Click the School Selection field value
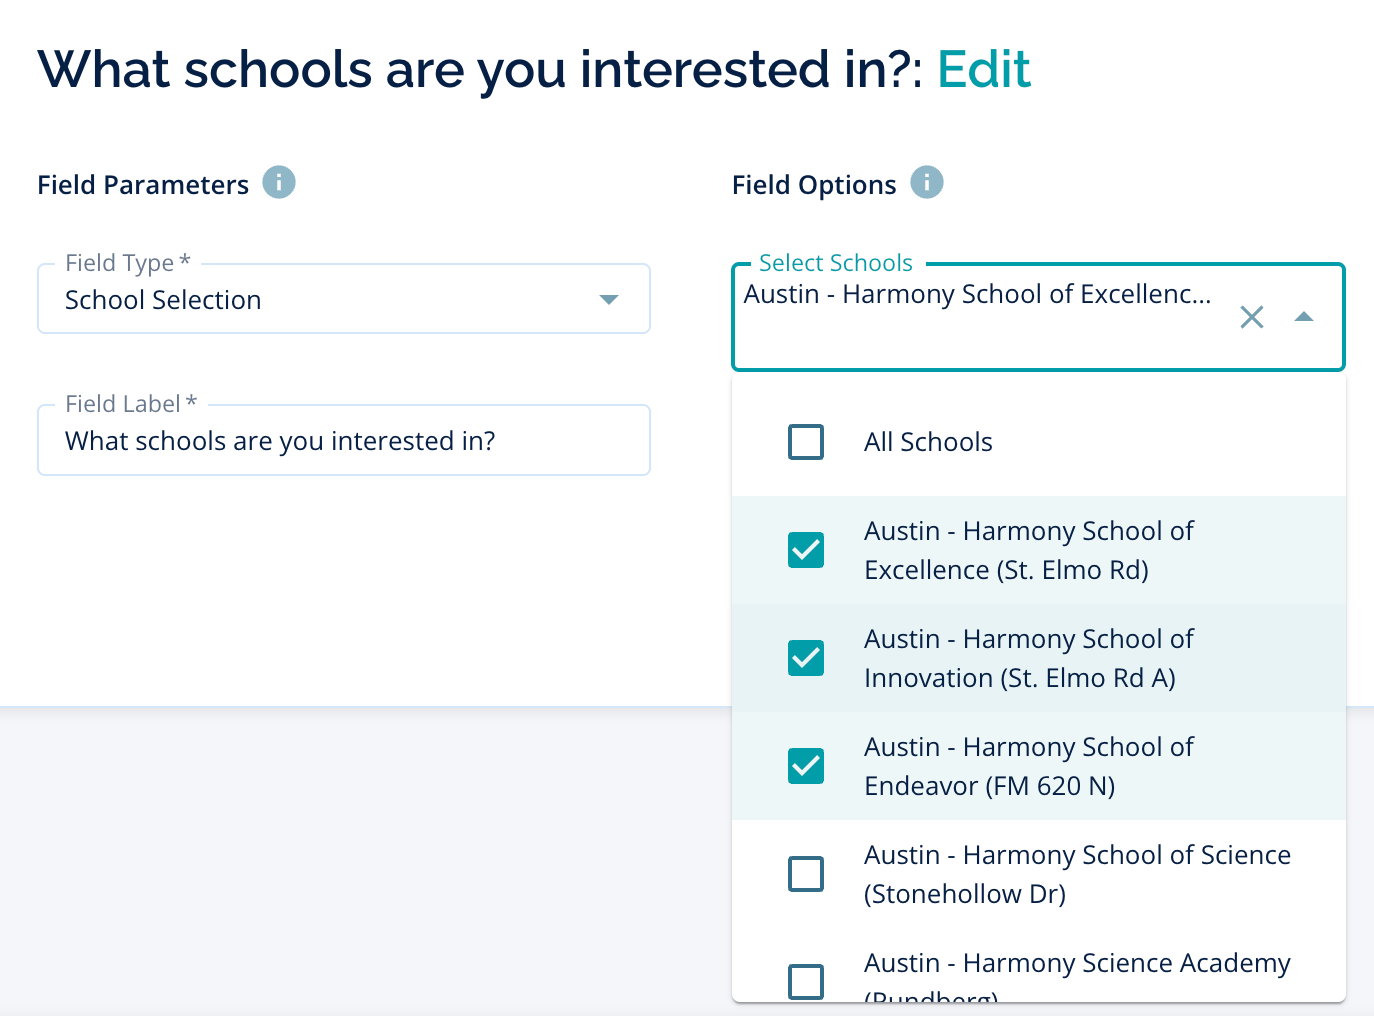1374x1016 pixels. [163, 300]
